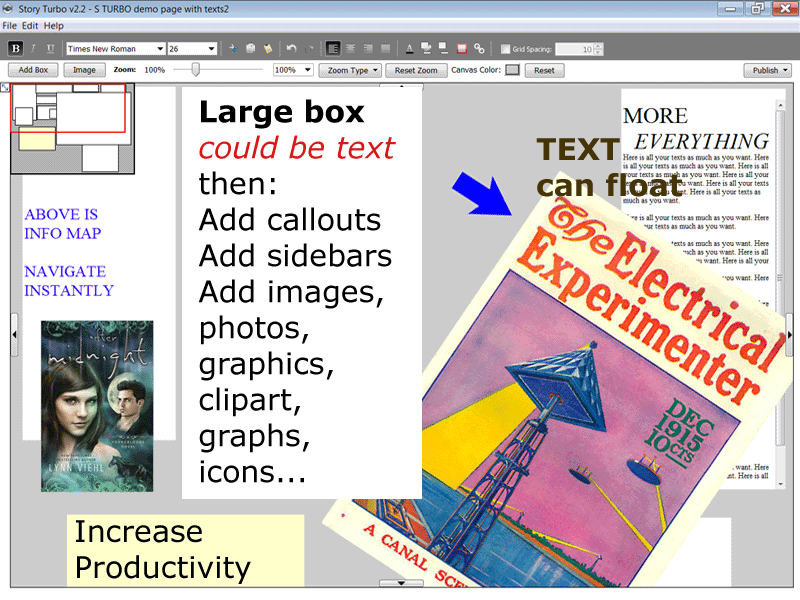Click the red box border icon
Screen dimensions: 800x600
(x=462, y=48)
